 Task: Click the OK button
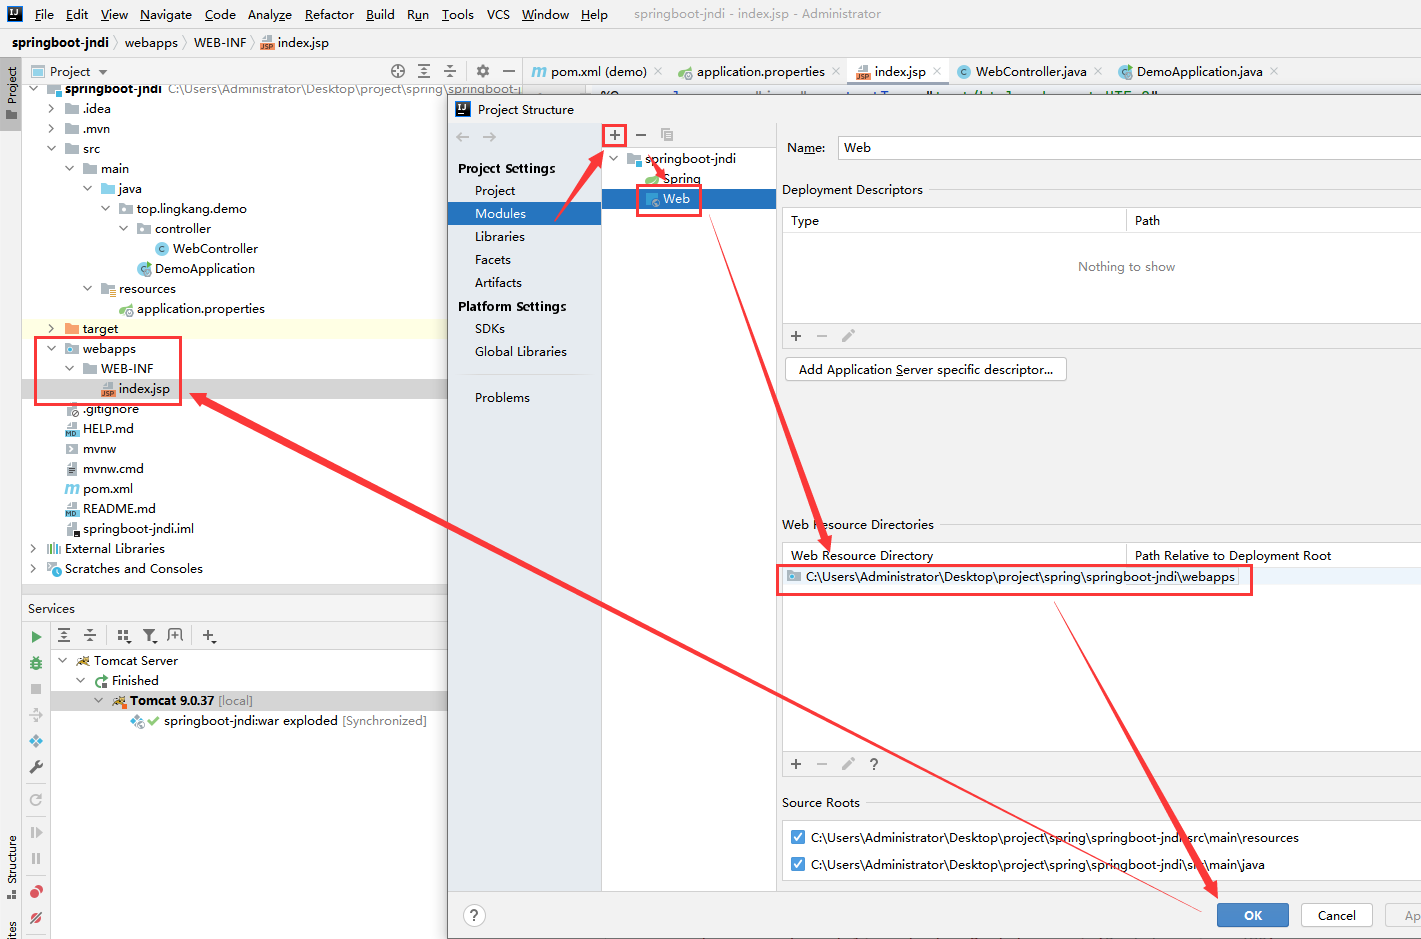click(x=1252, y=915)
